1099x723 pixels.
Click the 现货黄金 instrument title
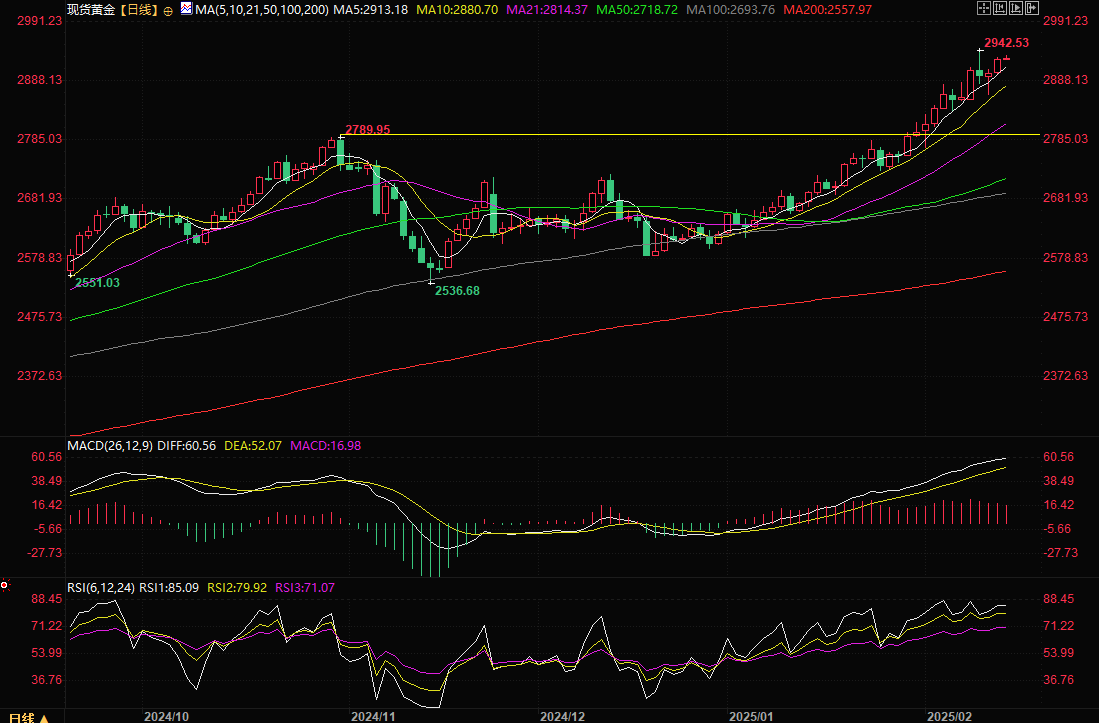pyautogui.click(x=89, y=9)
